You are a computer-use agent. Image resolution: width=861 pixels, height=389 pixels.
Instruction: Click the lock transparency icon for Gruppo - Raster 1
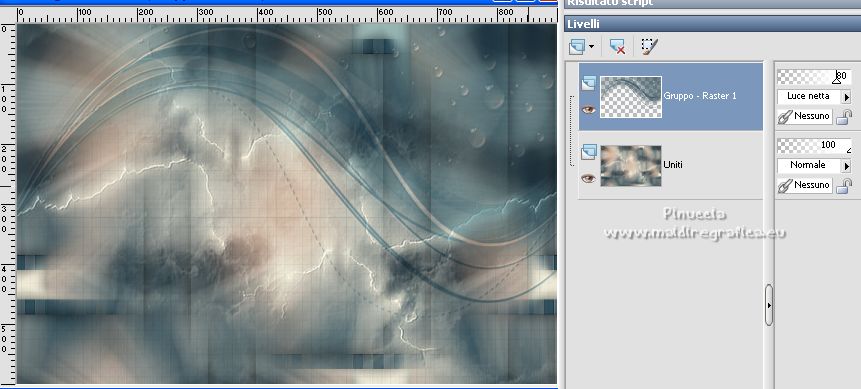click(x=844, y=116)
